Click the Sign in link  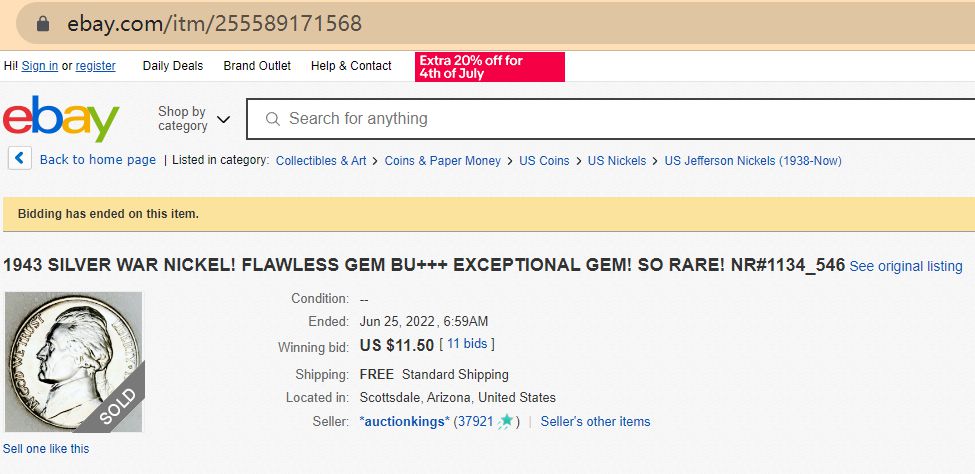[x=40, y=66]
